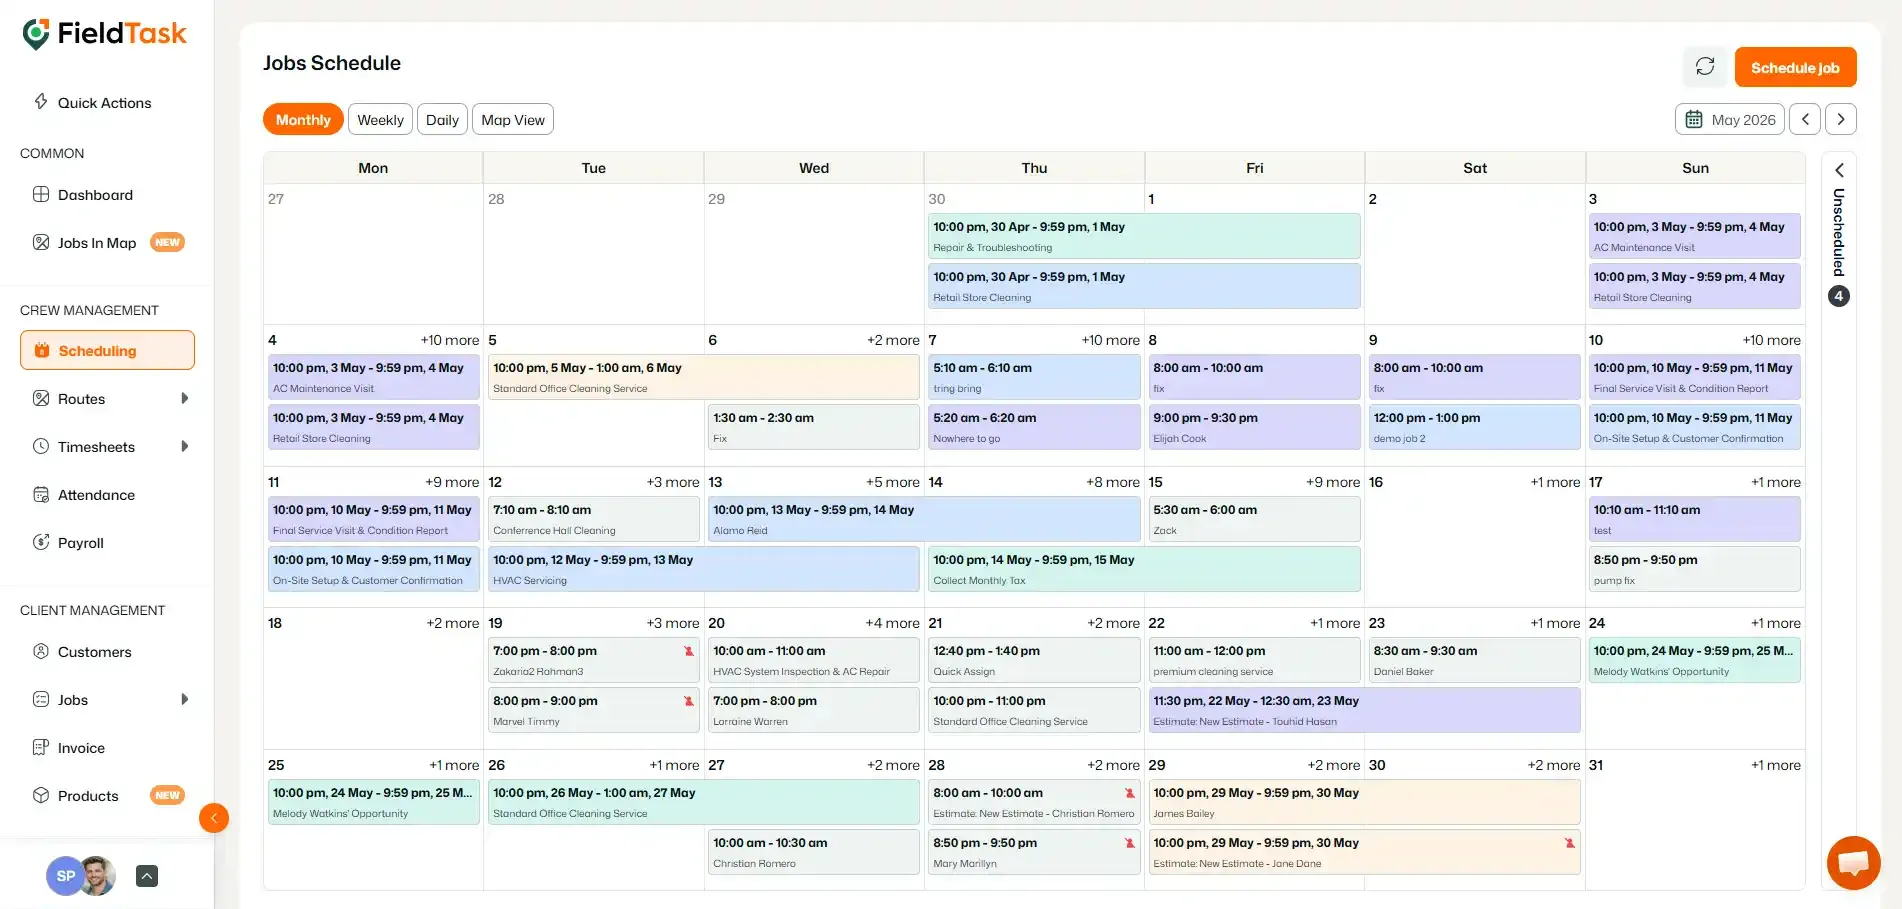Open HVAC Servicing job on May 12
This screenshot has width=1902, height=909.
(703, 569)
